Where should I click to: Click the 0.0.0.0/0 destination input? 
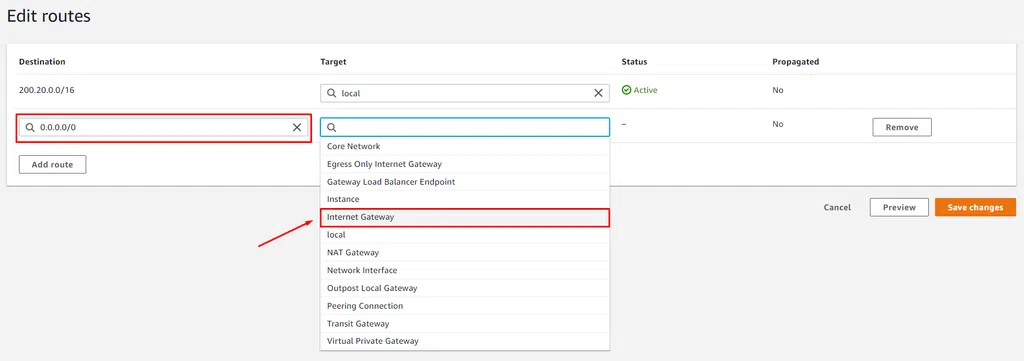coord(163,127)
